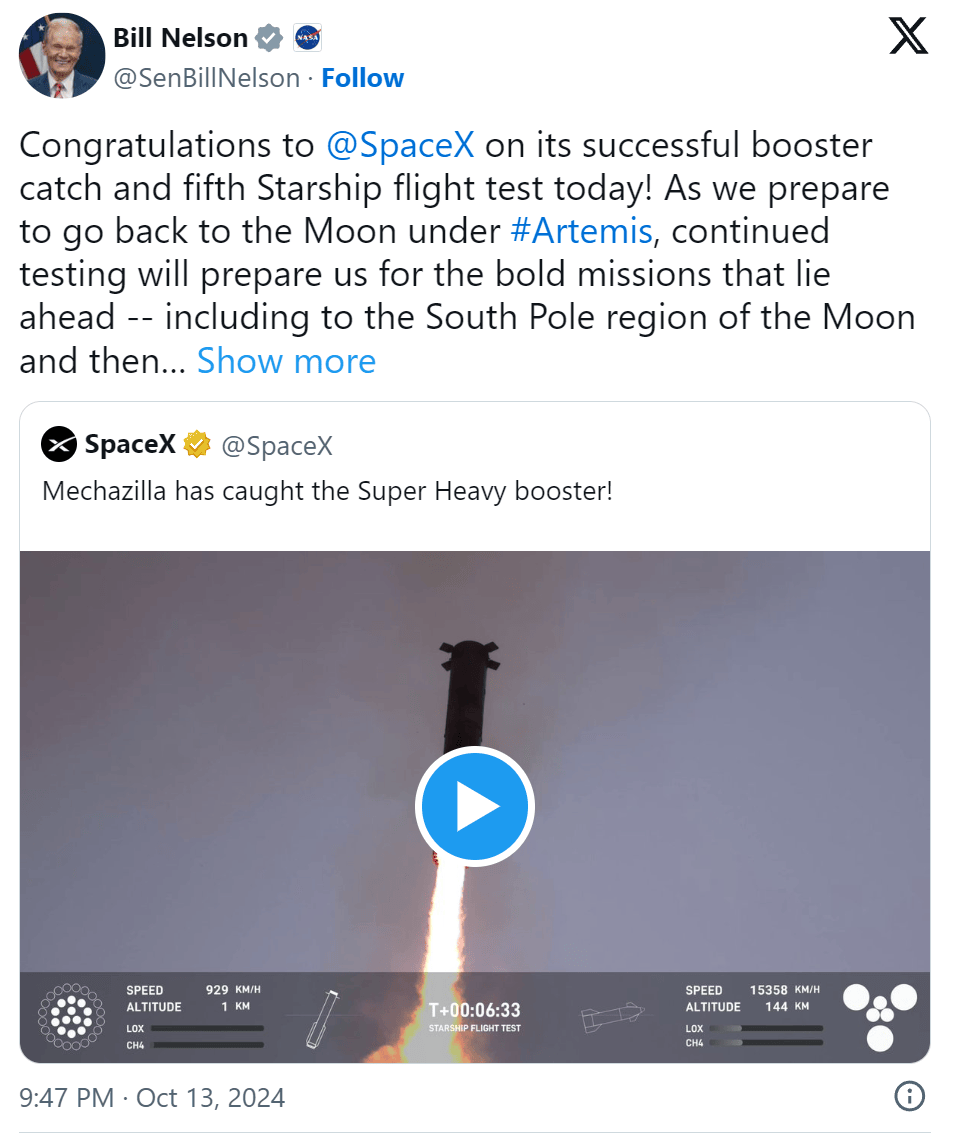Click the T+00:06:33 mission timer
955x1135 pixels.
pyautogui.click(x=474, y=1010)
